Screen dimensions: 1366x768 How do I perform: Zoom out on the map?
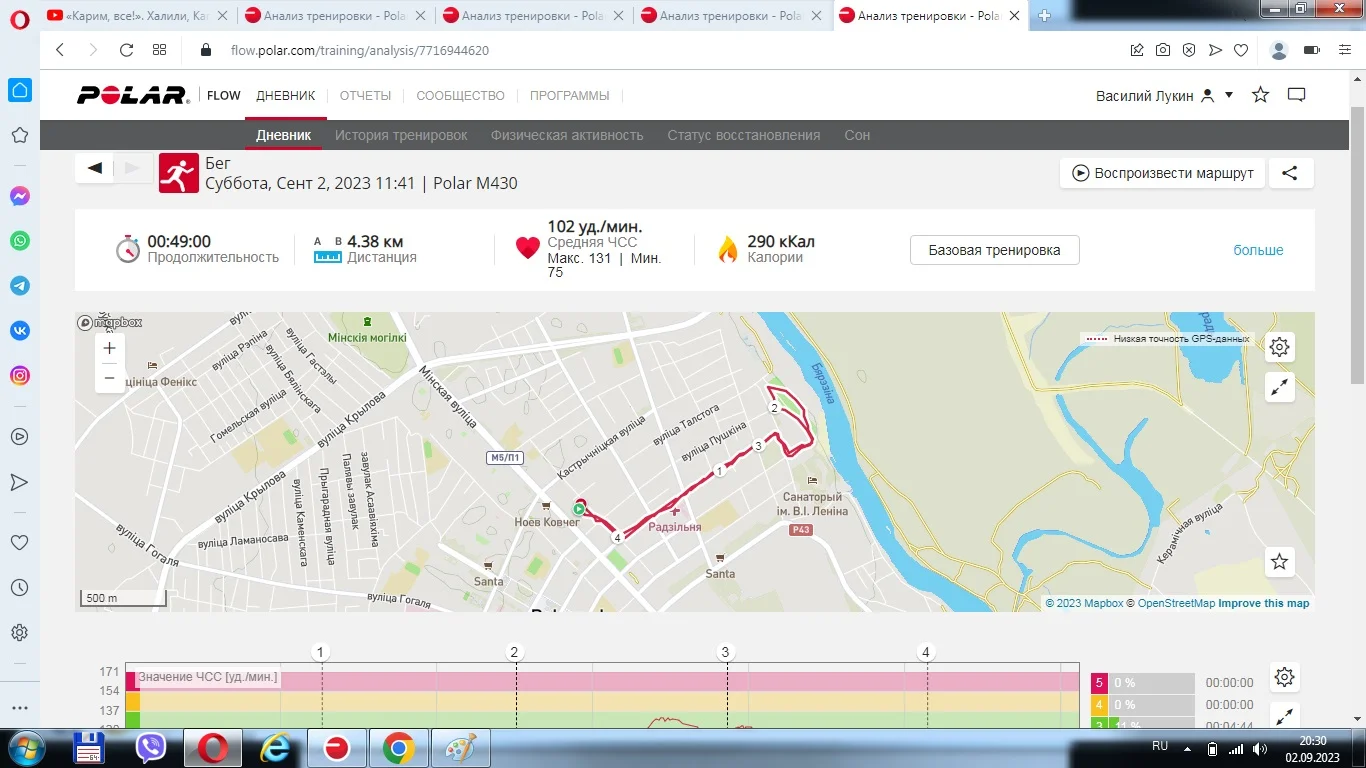point(110,378)
